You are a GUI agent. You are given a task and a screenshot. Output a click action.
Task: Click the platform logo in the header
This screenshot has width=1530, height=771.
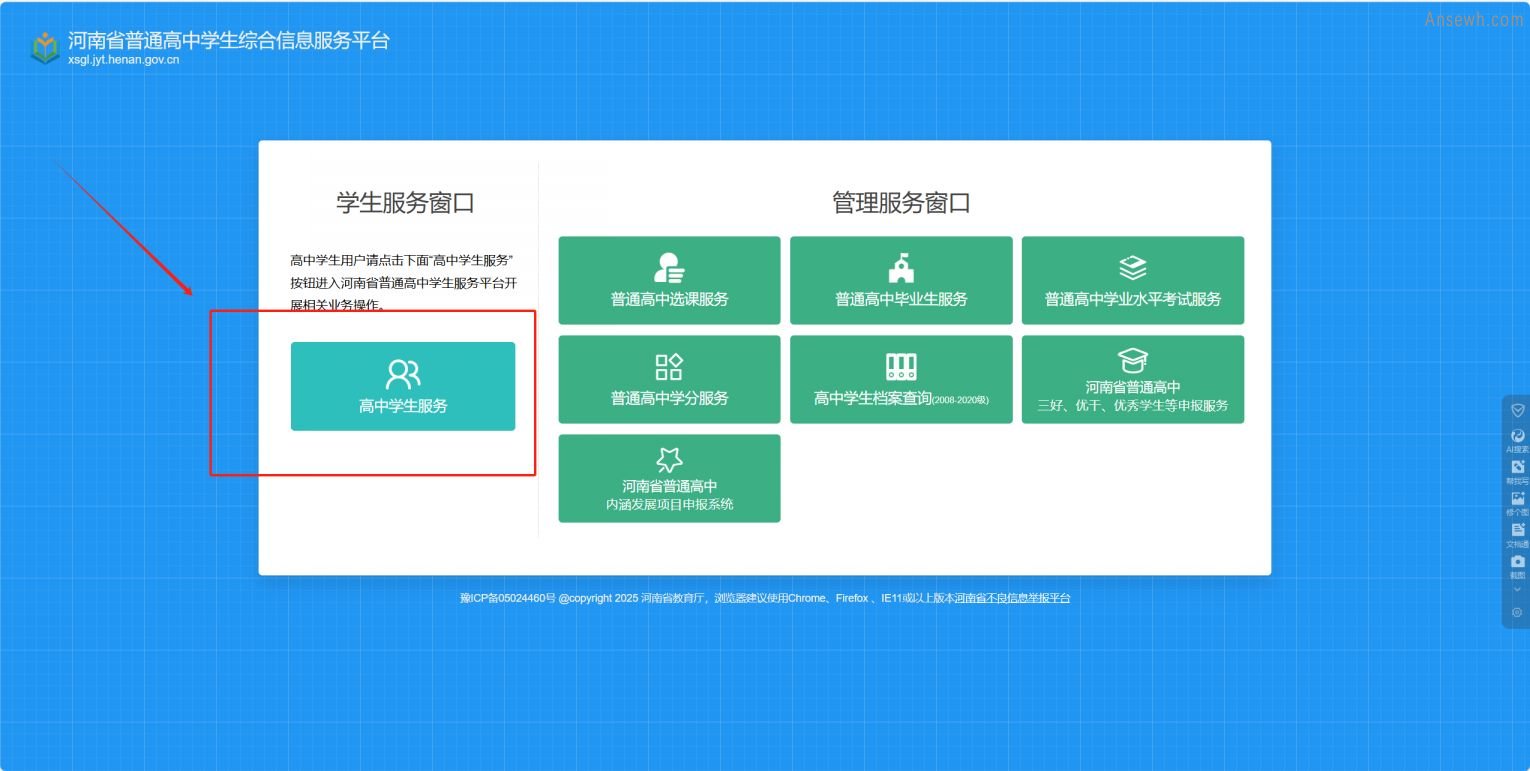click(45, 47)
